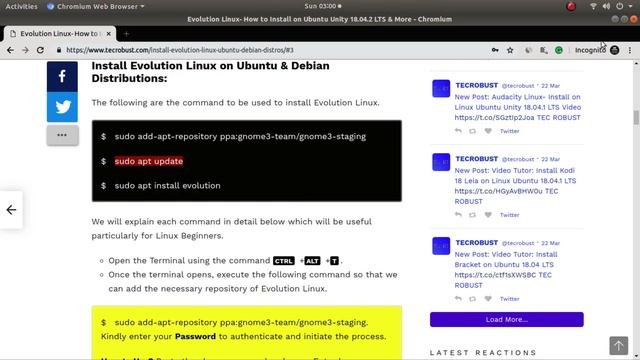This screenshot has height=360, width=640.
Task: Click the Incognito profile icon
Action: pos(614,50)
